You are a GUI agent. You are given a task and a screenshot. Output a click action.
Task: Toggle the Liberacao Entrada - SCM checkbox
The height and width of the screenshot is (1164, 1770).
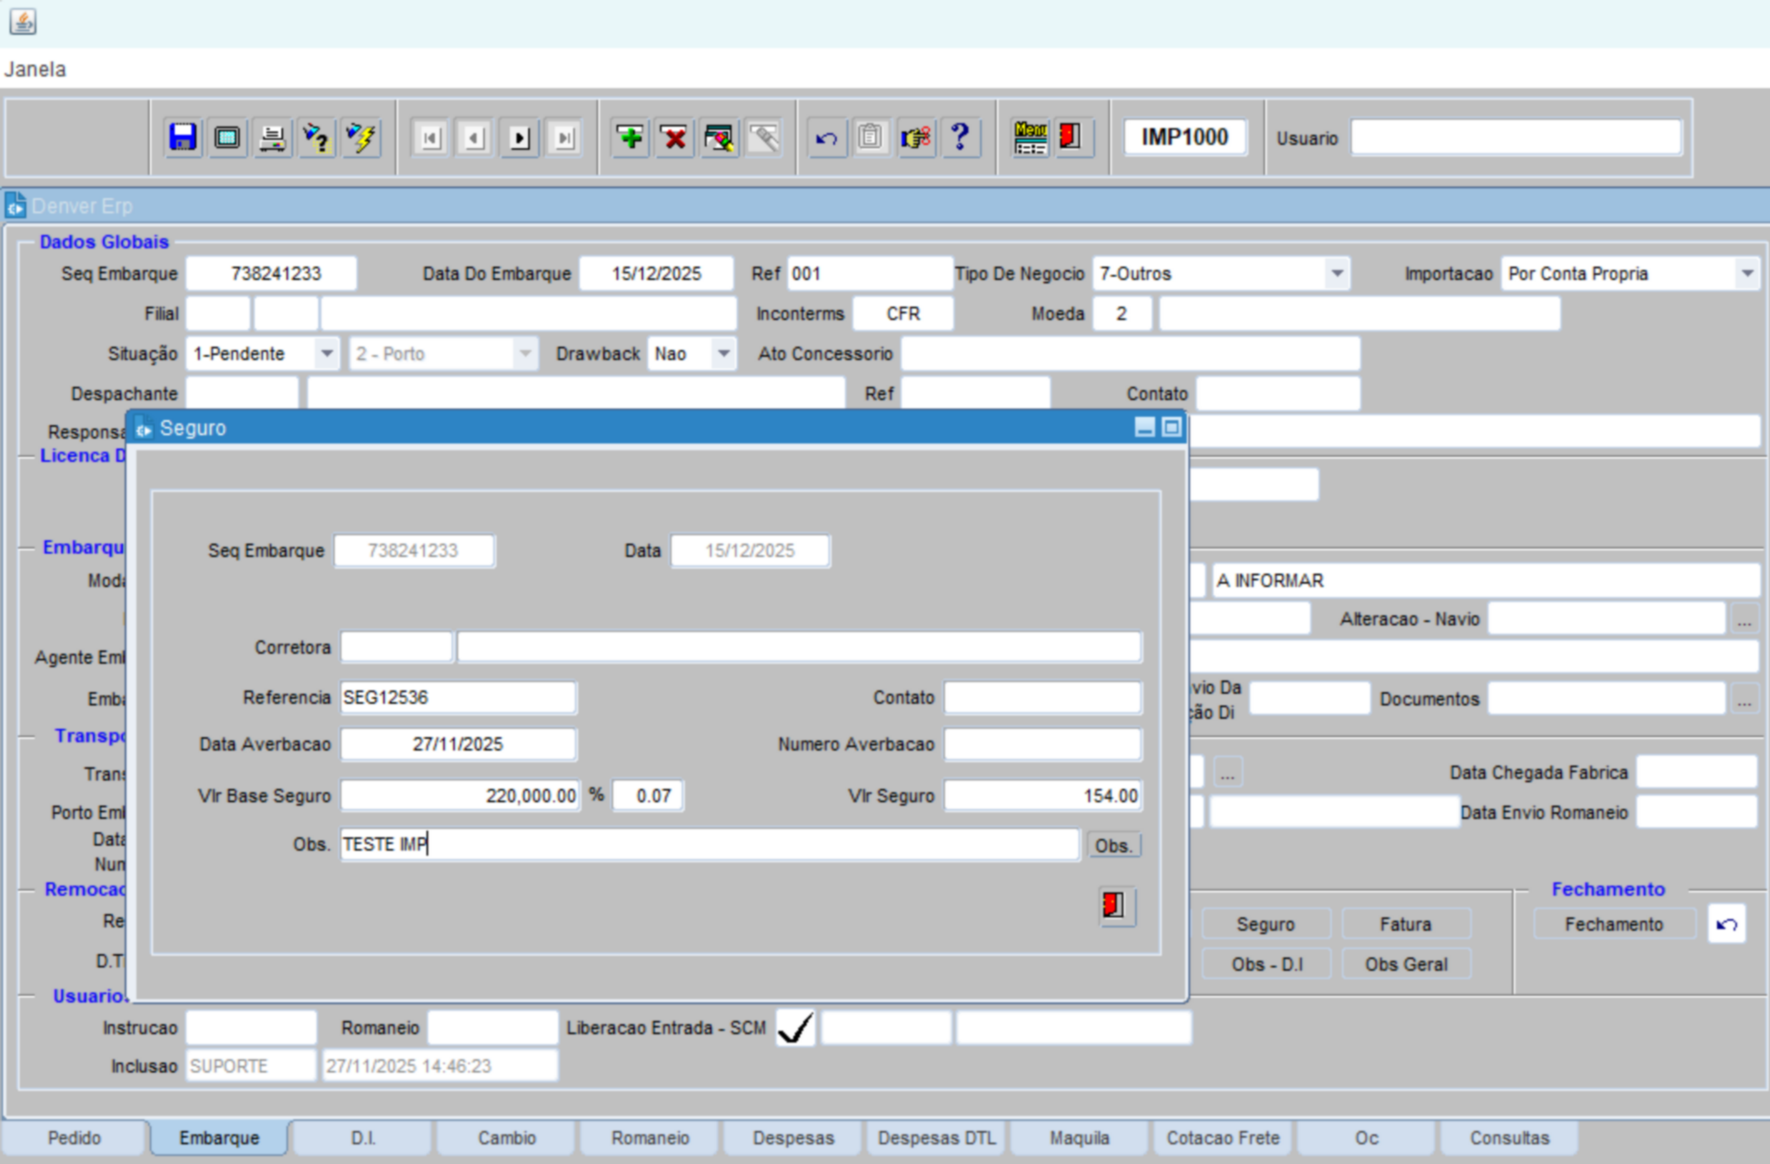click(x=796, y=1028)
